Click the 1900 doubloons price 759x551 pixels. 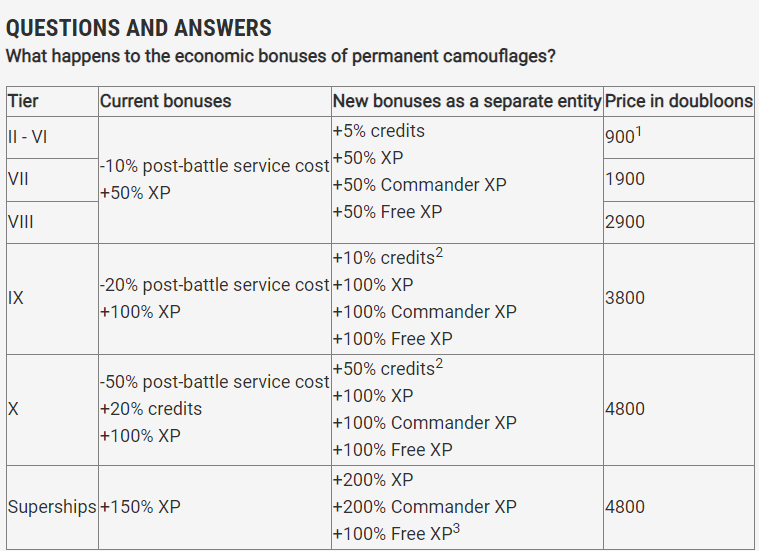tap(625, 179)
